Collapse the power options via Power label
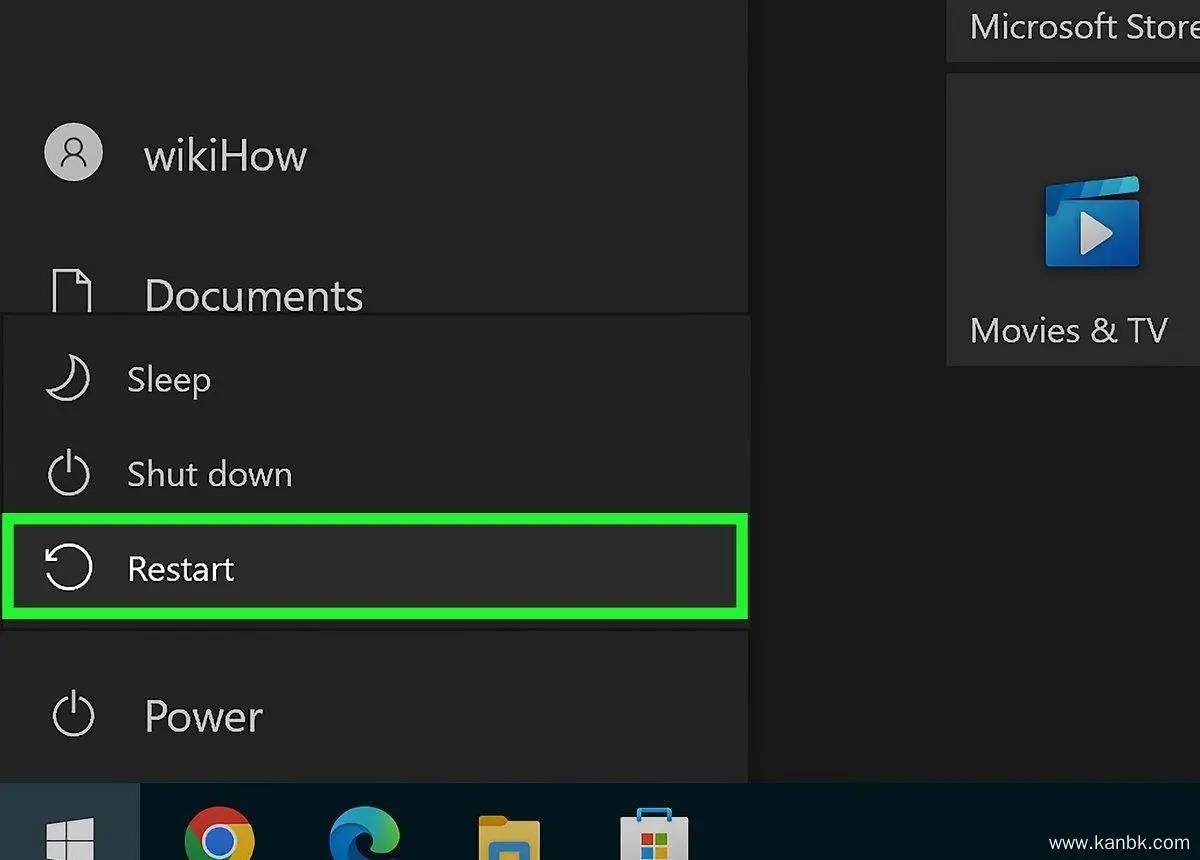Viewport: 1200px width, 860px height. pyautogui.click(x=203, y=717)
